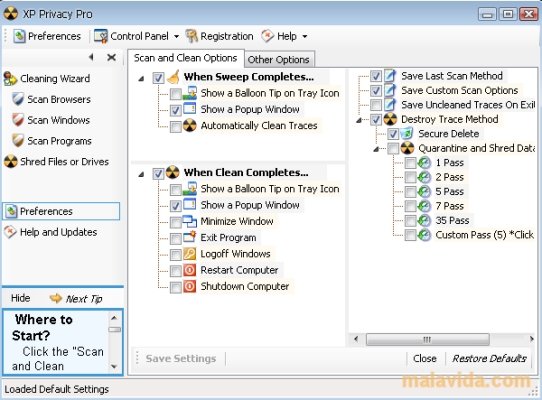Collapse the When Sweep Completes tree node
Viewport: 542px width, 400px height.
pos(141,79)
